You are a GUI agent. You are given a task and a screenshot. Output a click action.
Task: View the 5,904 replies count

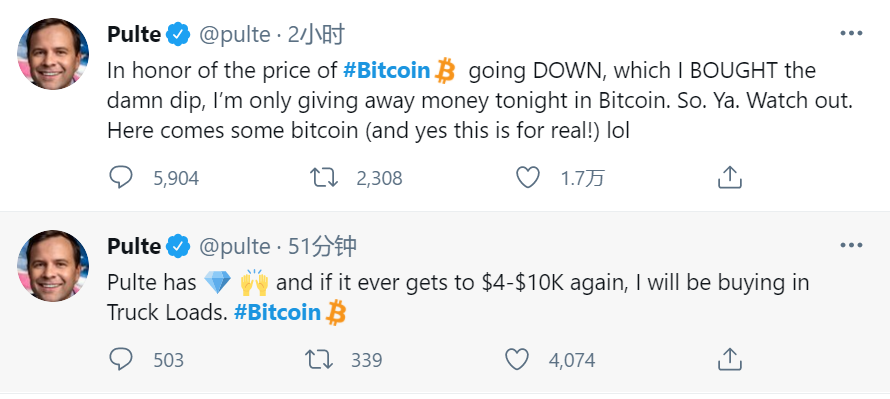tap(176, 179)
